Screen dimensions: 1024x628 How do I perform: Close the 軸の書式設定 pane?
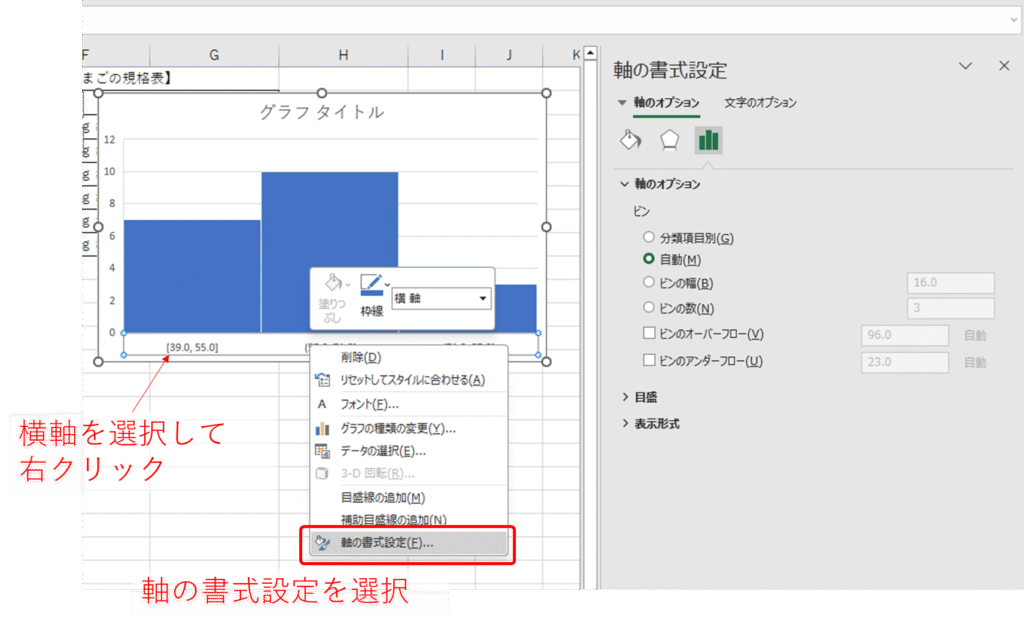1004,66
